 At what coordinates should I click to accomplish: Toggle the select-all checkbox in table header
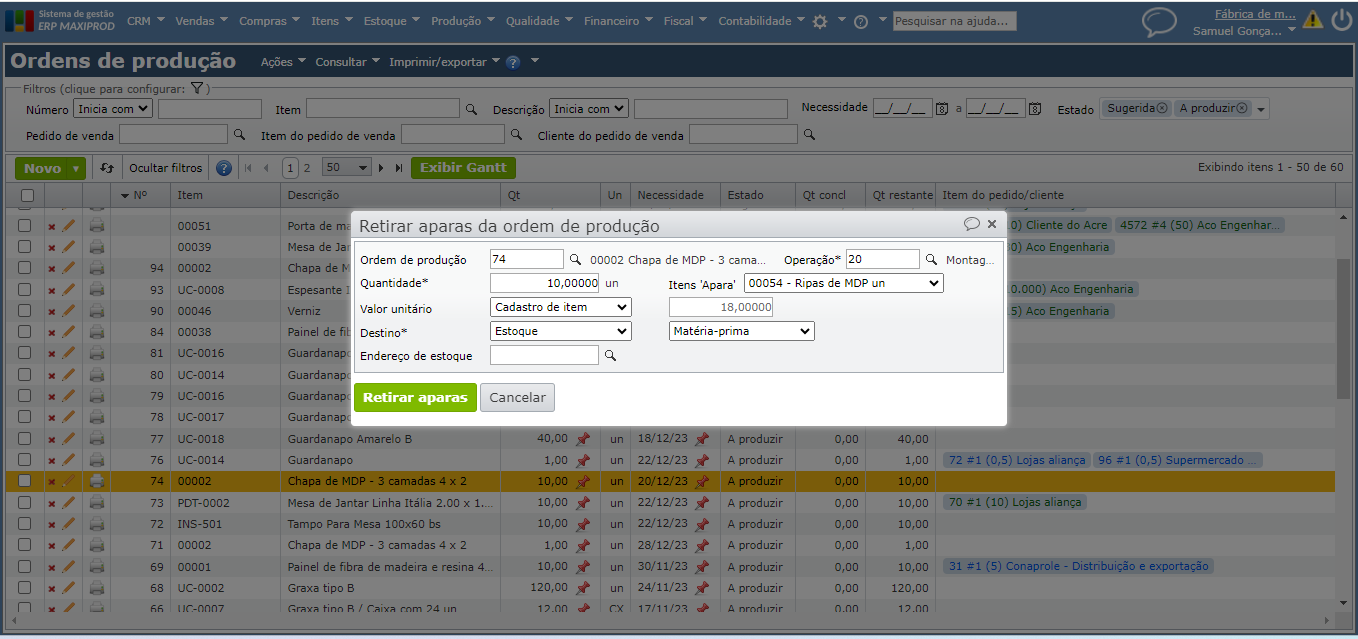[27, 195]
